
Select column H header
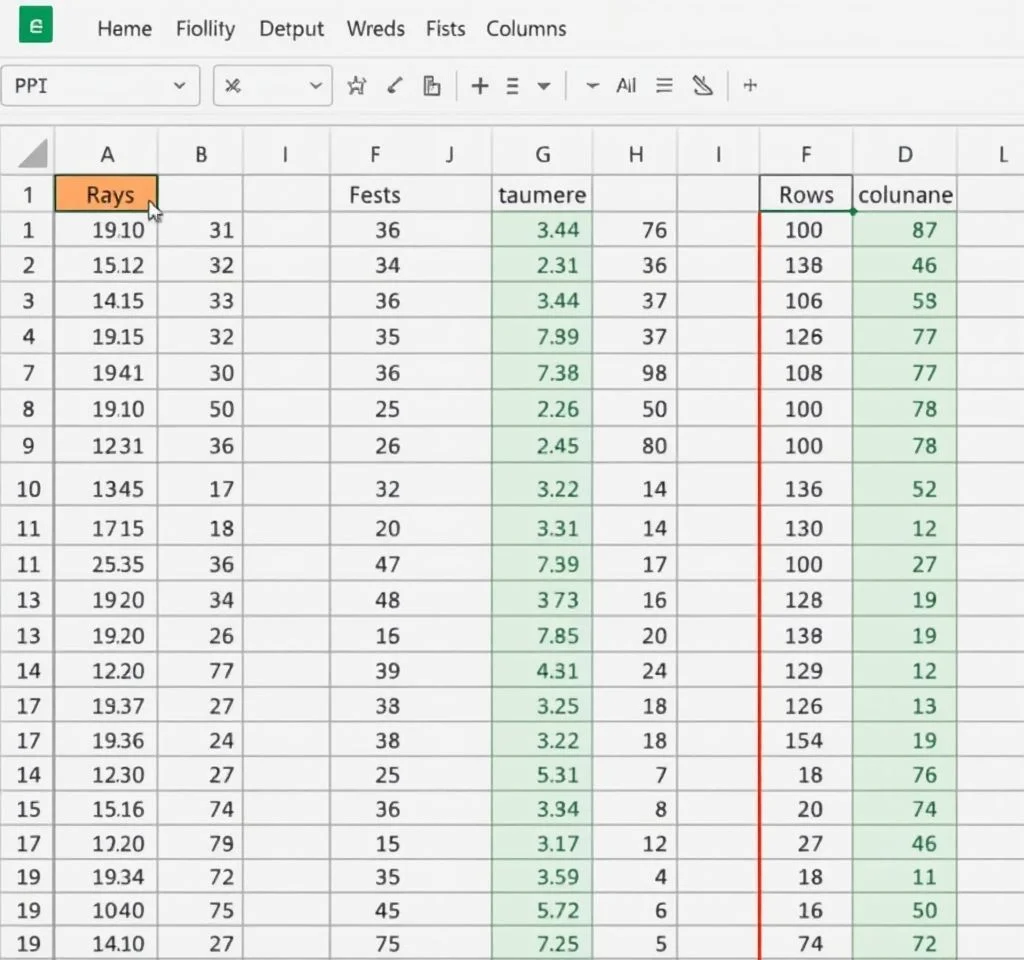tap(635, 154)
